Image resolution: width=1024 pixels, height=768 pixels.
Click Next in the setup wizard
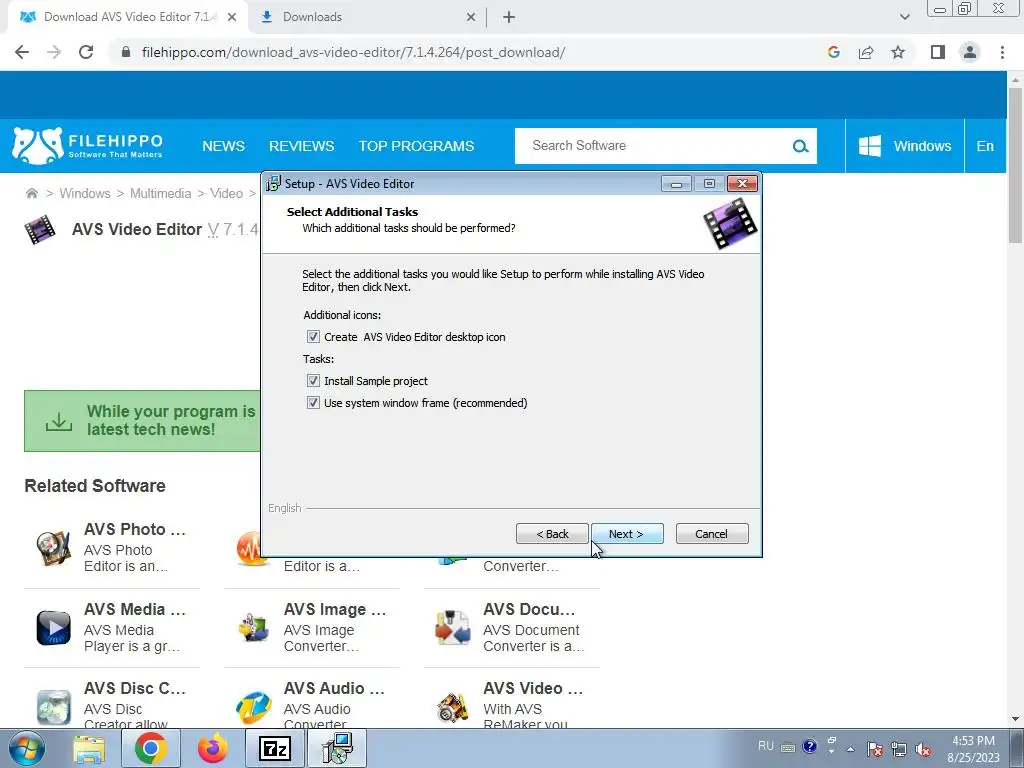pos(627,534)
